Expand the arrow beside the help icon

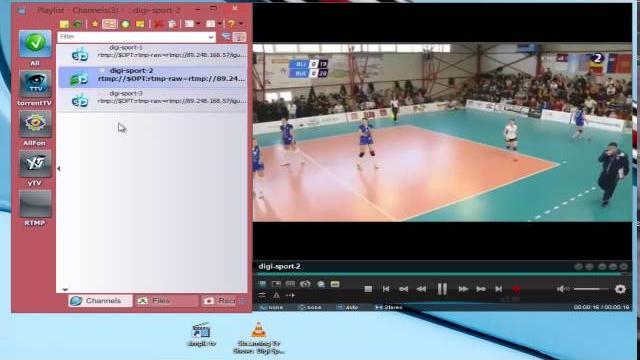coord(241,24)
